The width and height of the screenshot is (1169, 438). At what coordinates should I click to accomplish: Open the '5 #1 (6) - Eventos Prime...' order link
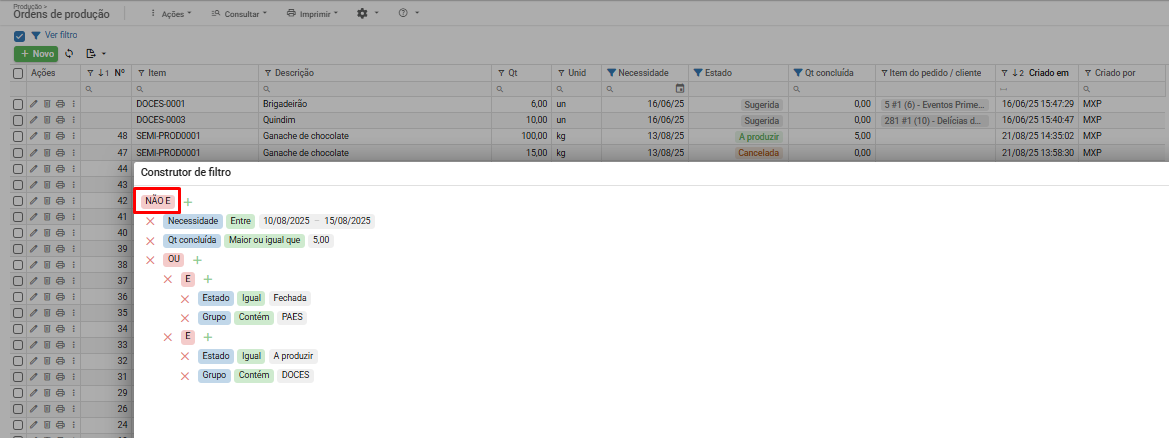[x=935, y=104]
